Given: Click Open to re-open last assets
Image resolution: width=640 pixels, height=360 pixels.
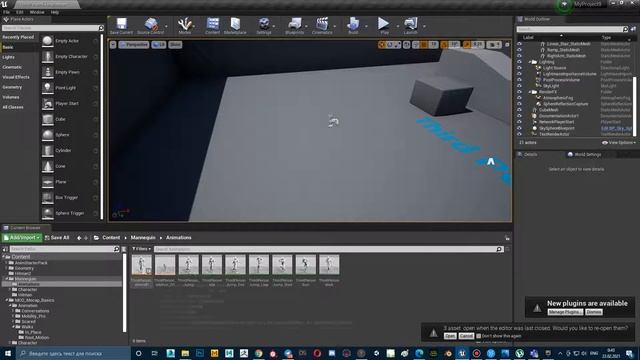Looking at the screenshot, I should 450,336.
